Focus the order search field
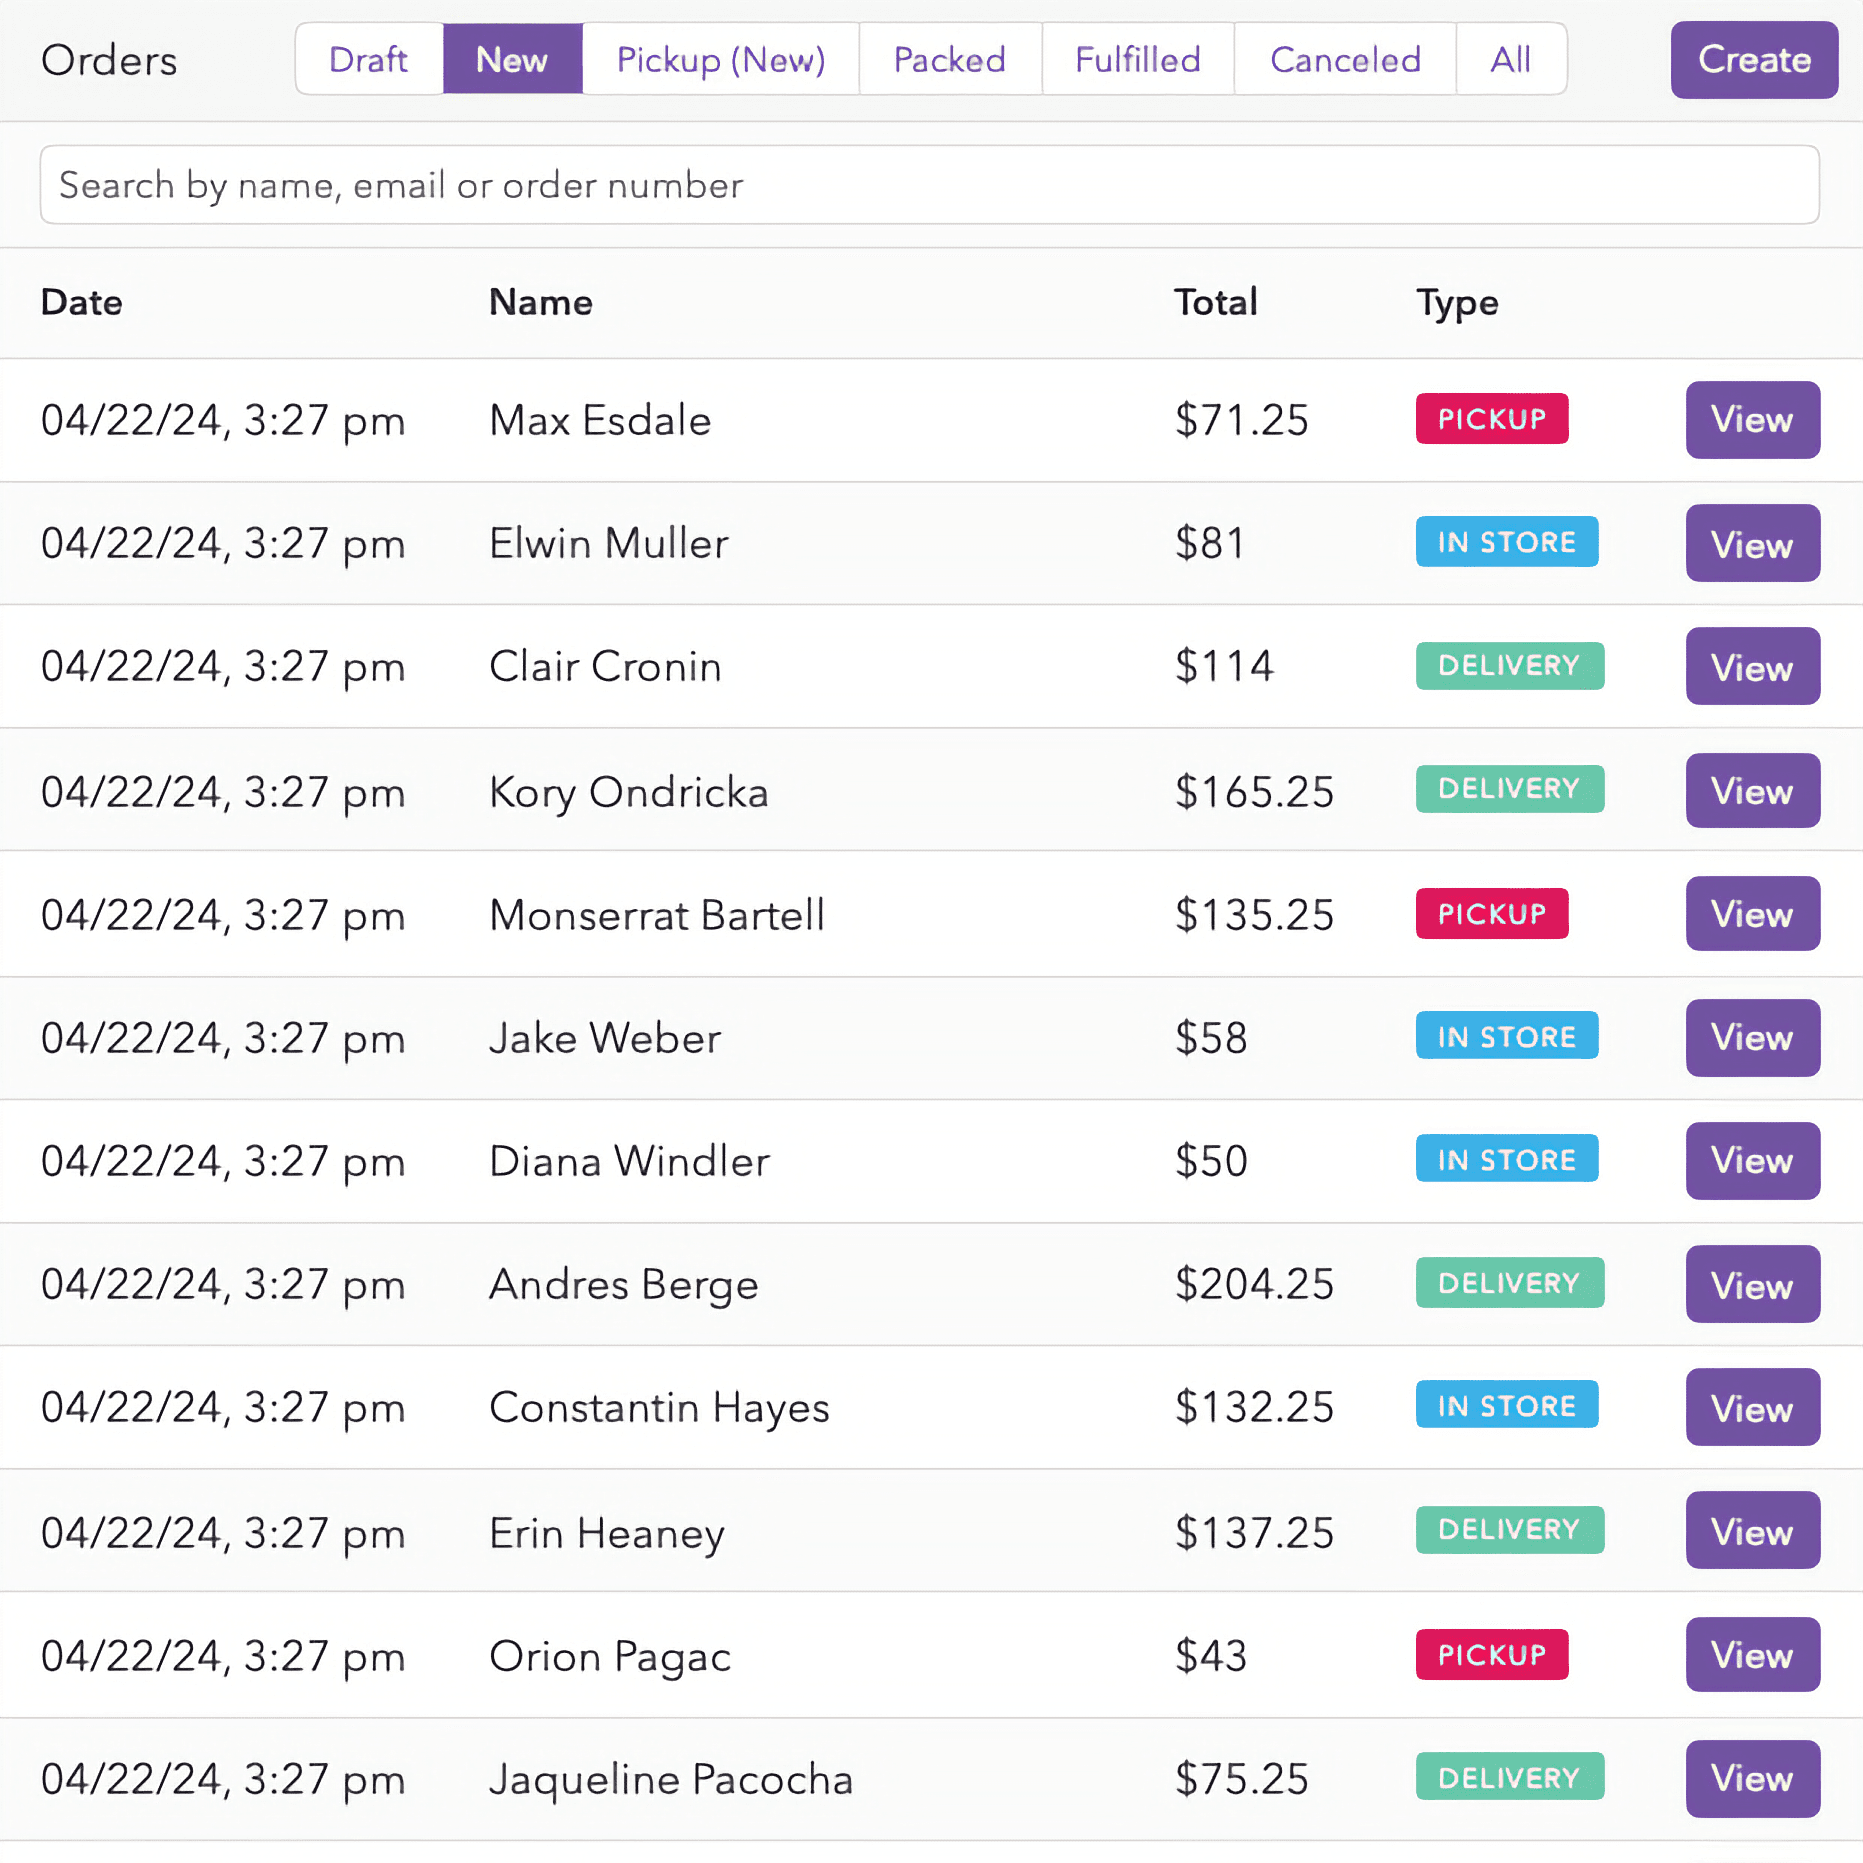This screenshot has width=1863, height=1863. 929,185
